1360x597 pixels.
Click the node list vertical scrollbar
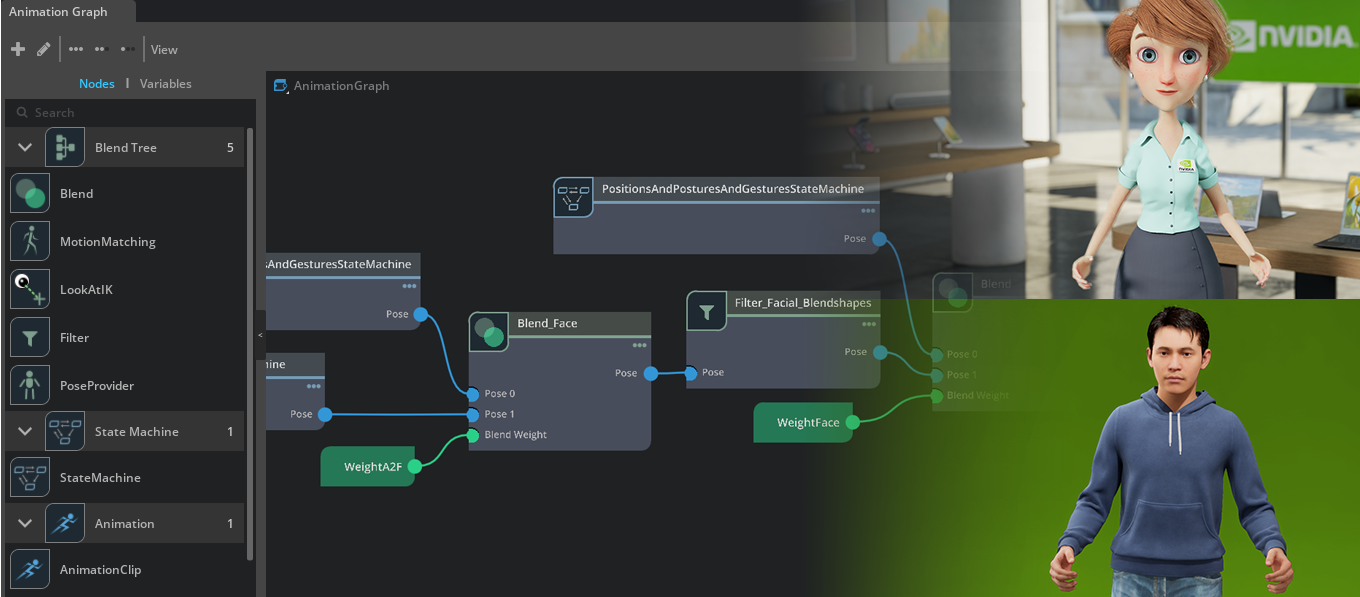(250, 343)
